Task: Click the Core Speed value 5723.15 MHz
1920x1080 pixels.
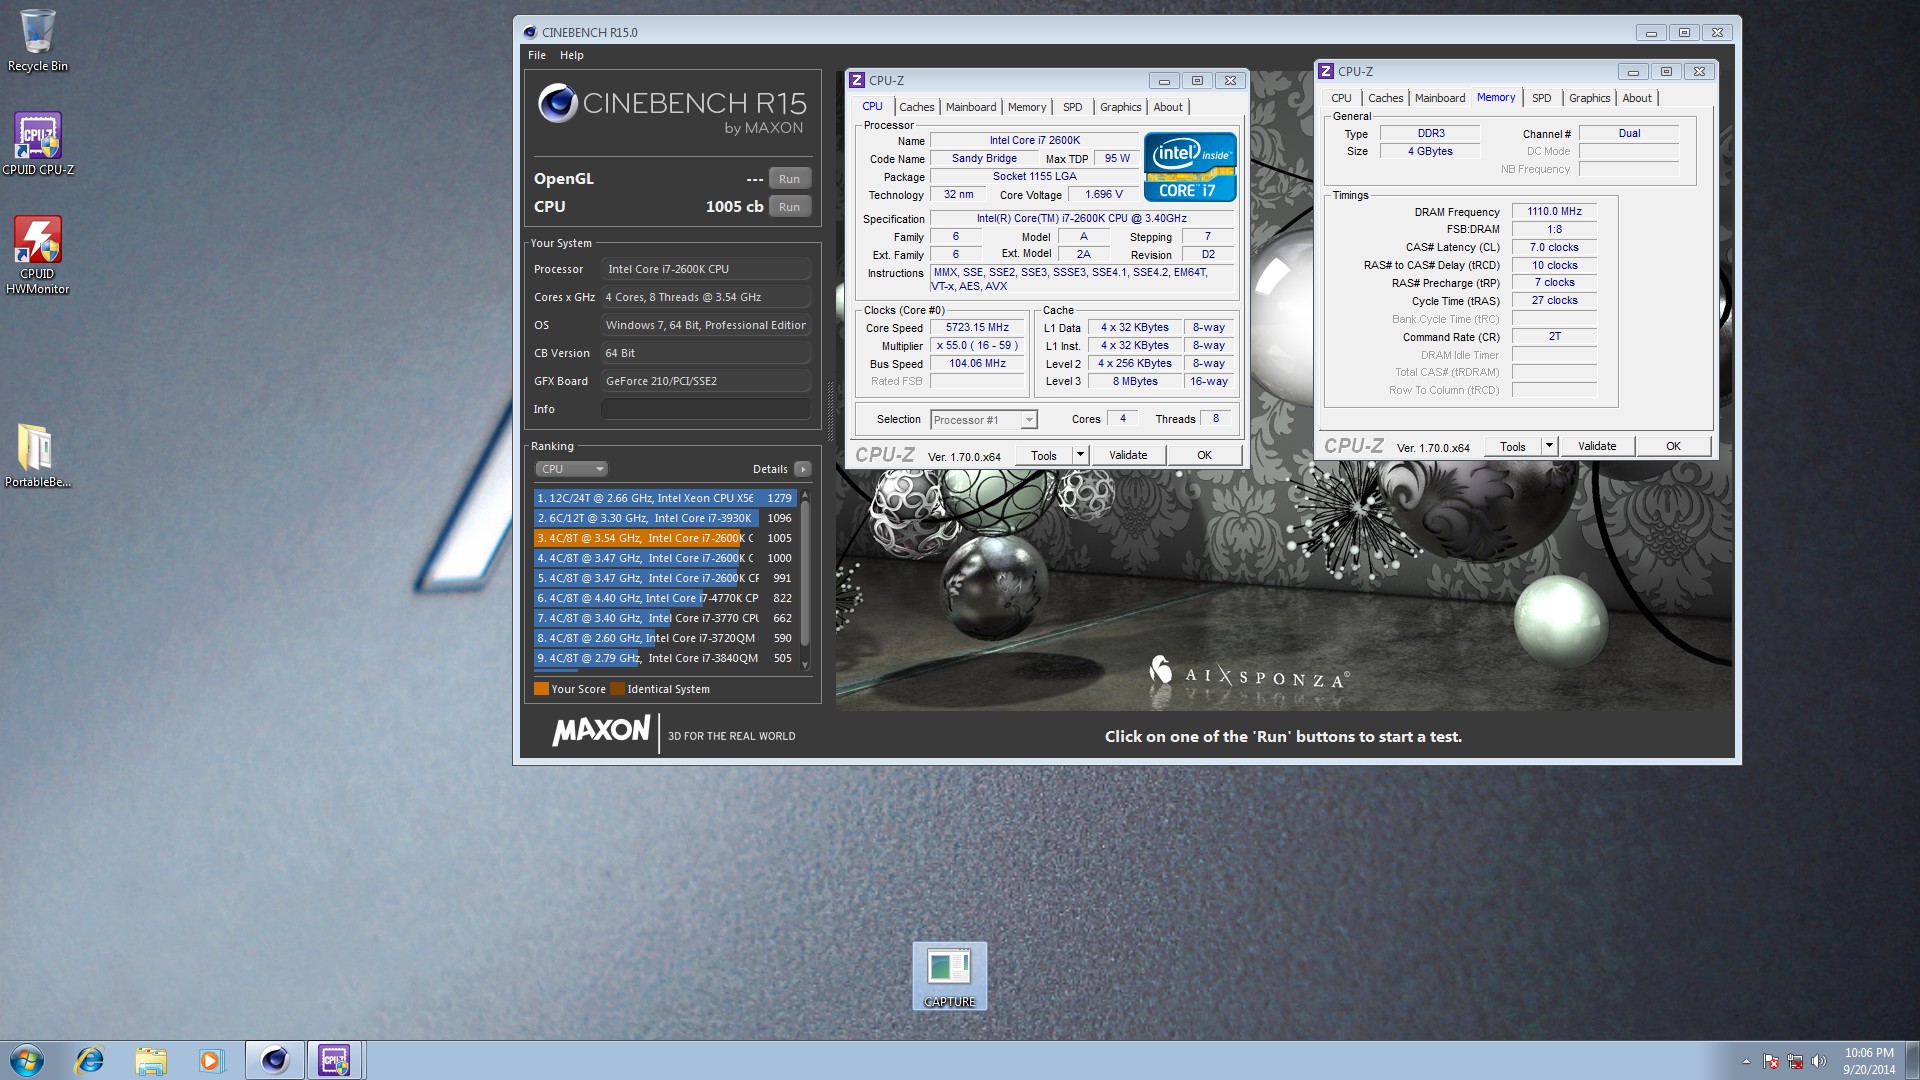Action: [x=977, y=328]
